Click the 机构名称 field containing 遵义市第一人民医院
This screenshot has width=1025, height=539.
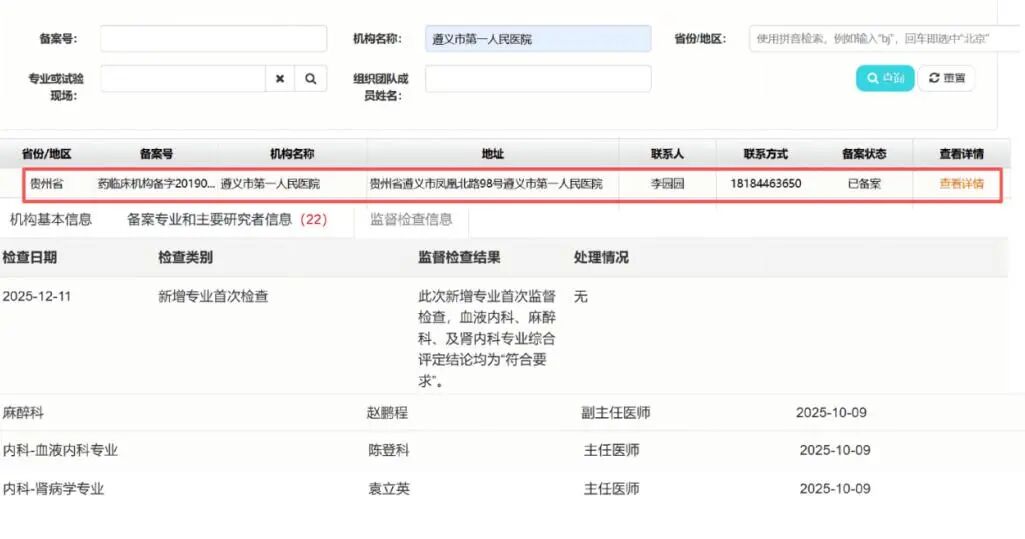[x=537, y=39]
